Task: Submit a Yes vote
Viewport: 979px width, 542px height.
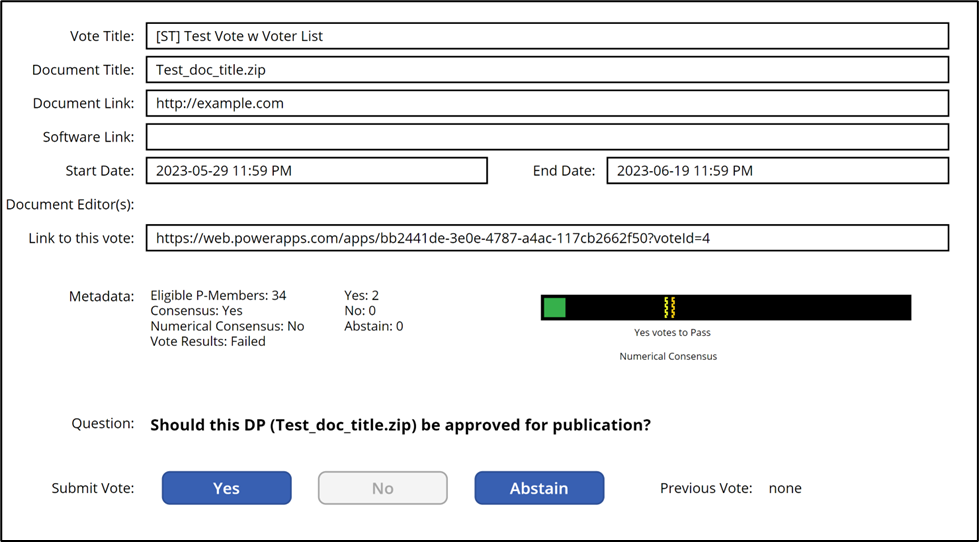Action: click(x=226, y=488)
